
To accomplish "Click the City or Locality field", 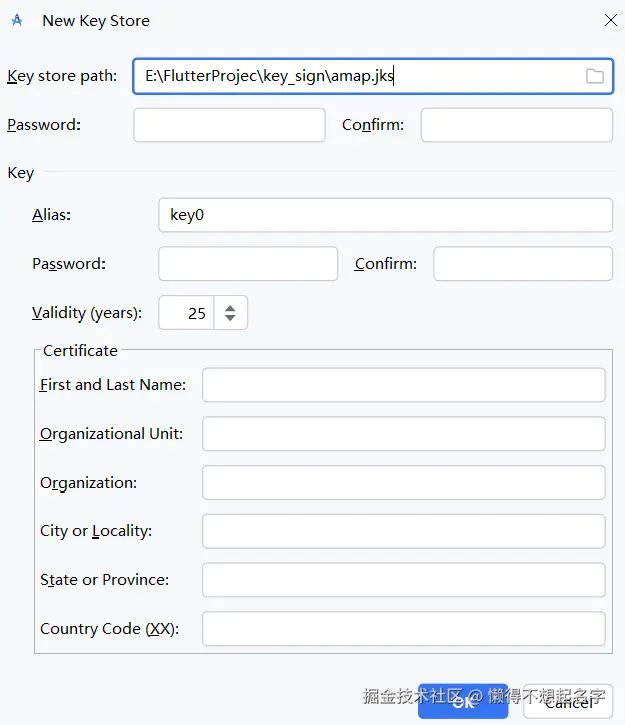I will click(403, 531).
